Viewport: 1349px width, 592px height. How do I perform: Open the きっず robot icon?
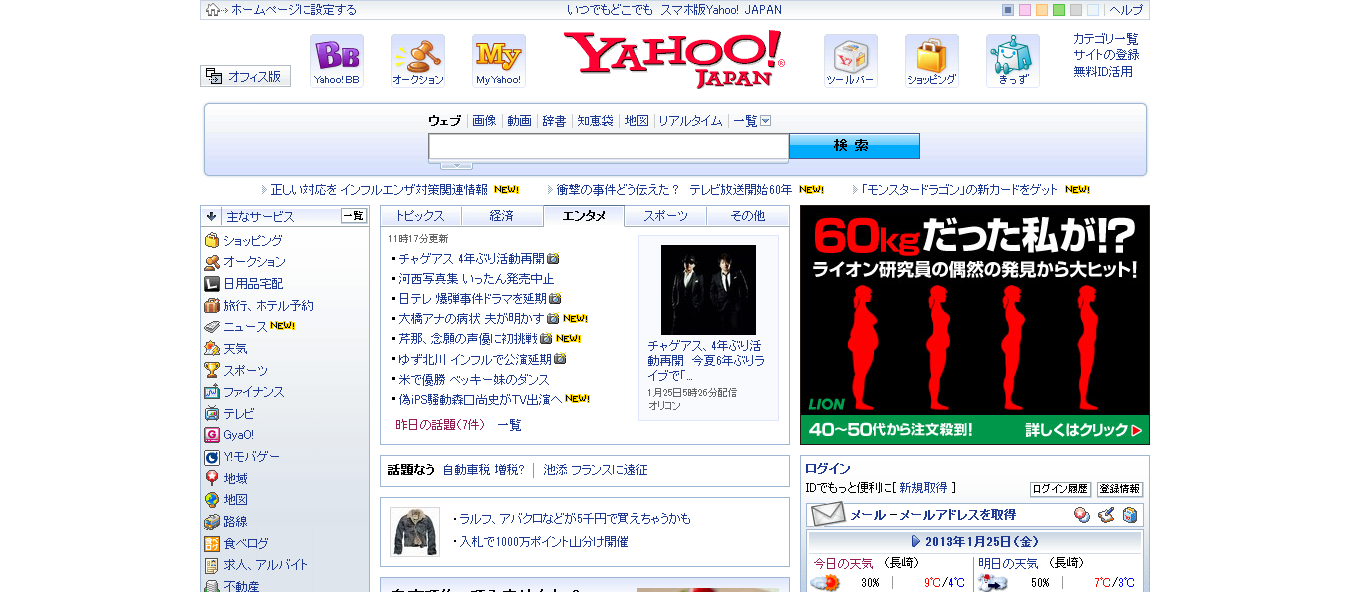click(x=1013, y=61)
